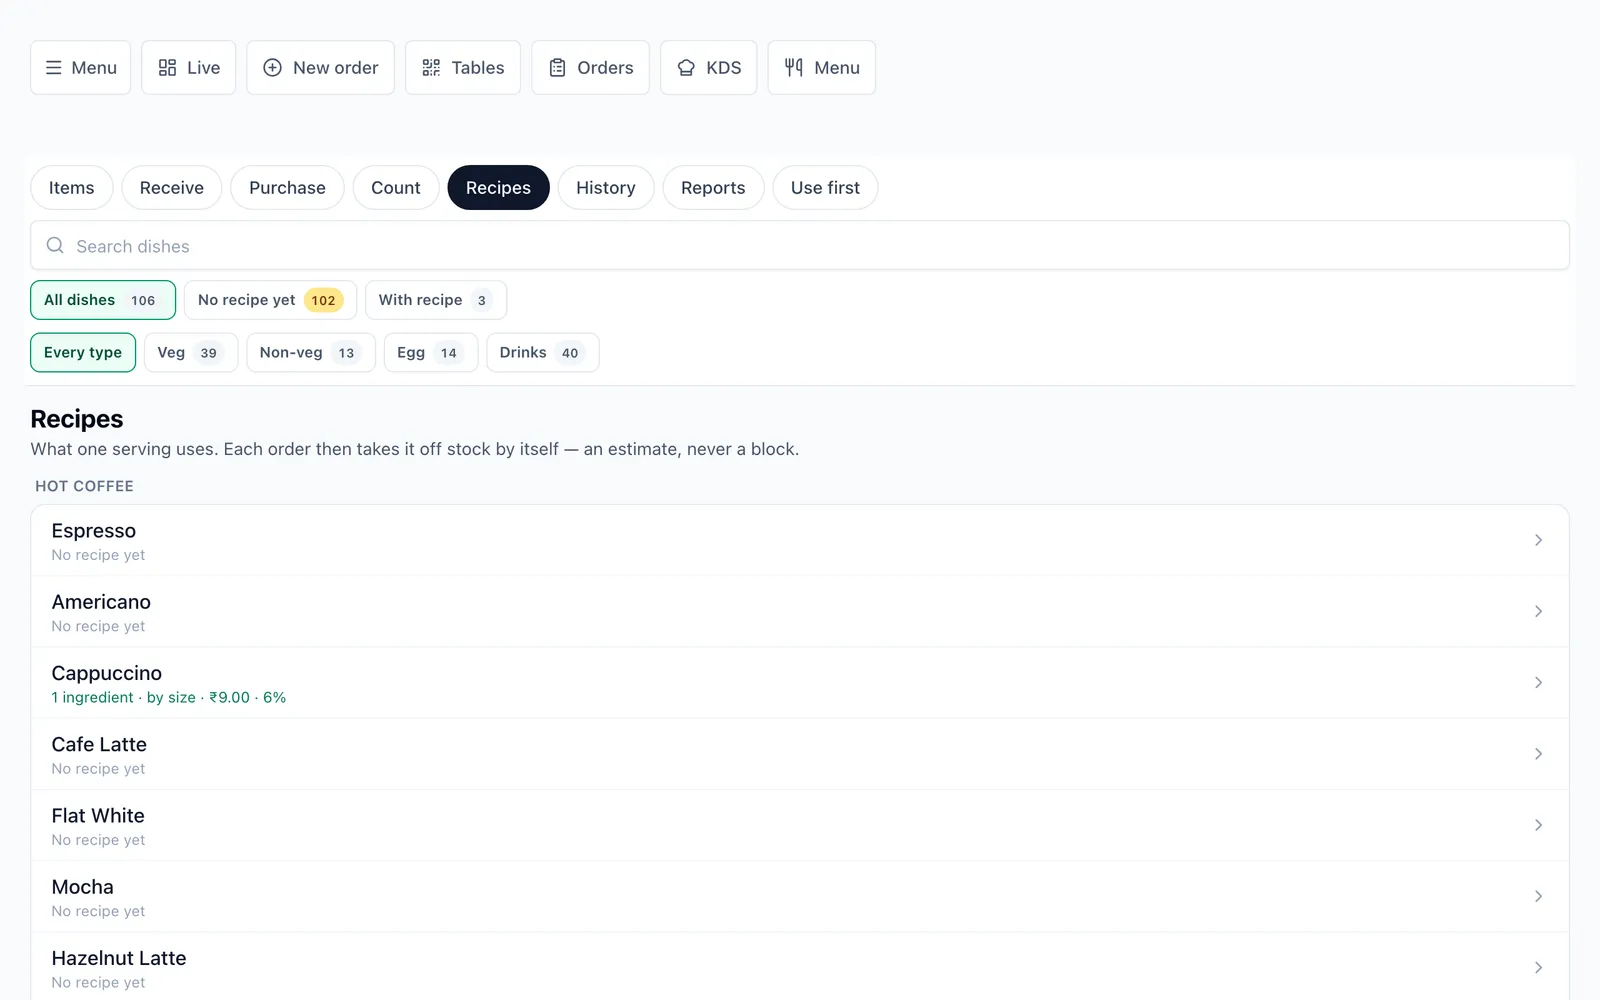Viewport: 1600px width, 1000px height.
Task: Expand the Americano row chevron
Action: pyautogui.click(x=1538, y=611)
